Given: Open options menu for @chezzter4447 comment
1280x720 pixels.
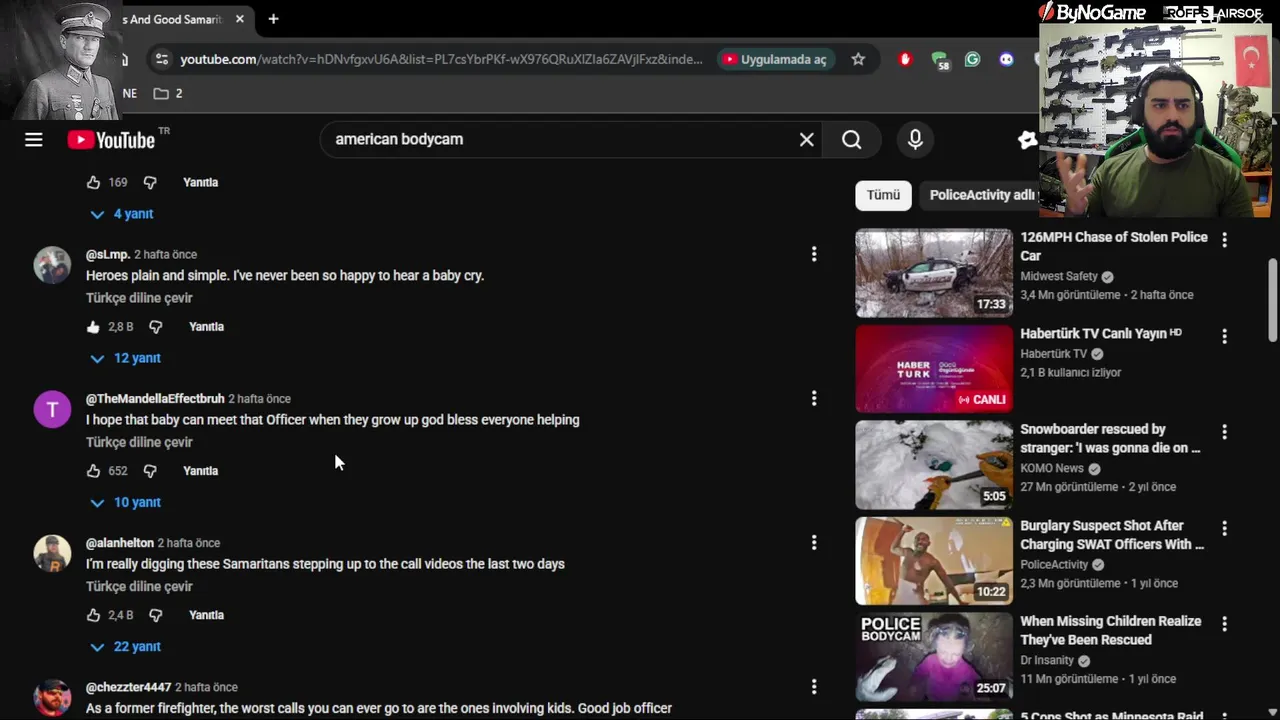Looking at the screenshot, I should (814, 687).
